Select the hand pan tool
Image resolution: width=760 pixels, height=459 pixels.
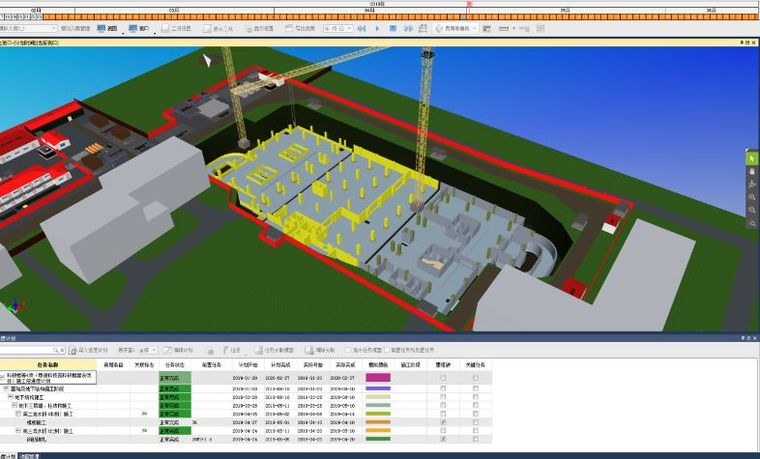pyautogui.click(x=751, y=171)
